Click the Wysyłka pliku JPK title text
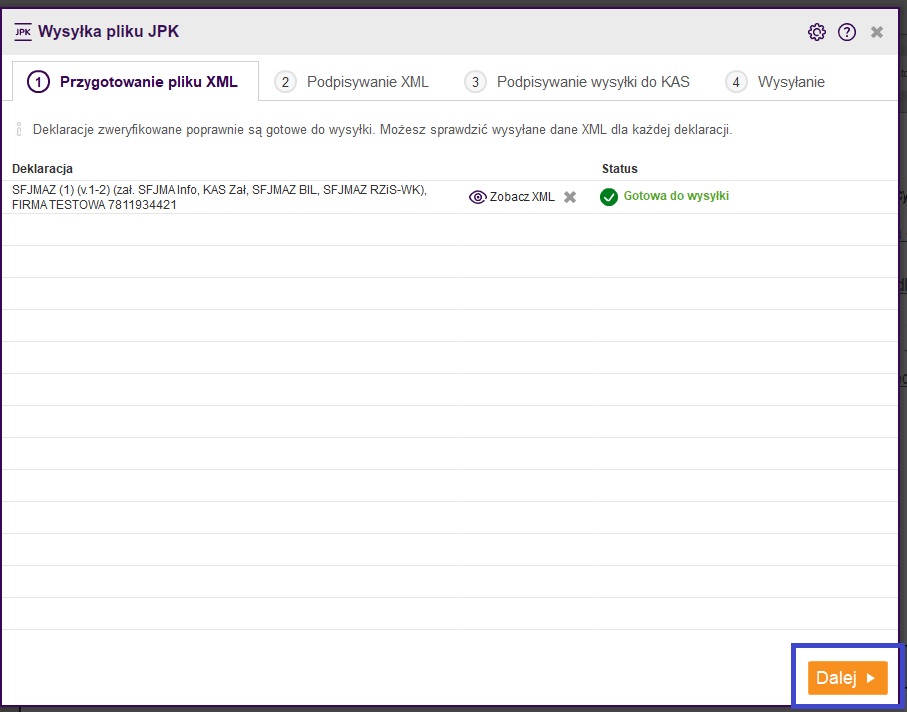The height and width of the screenshot is (712, 907). coord(108,32)
